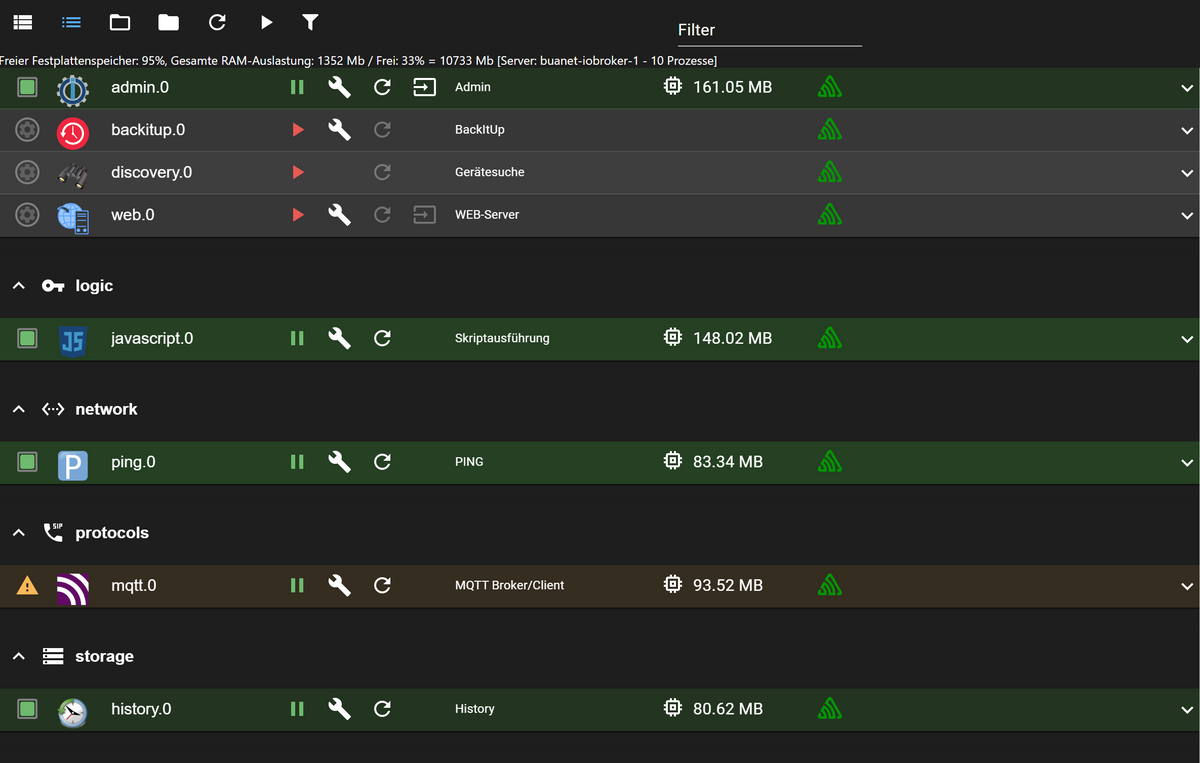Click the Filter input field

pyautogui.click(x=768, y=31)
